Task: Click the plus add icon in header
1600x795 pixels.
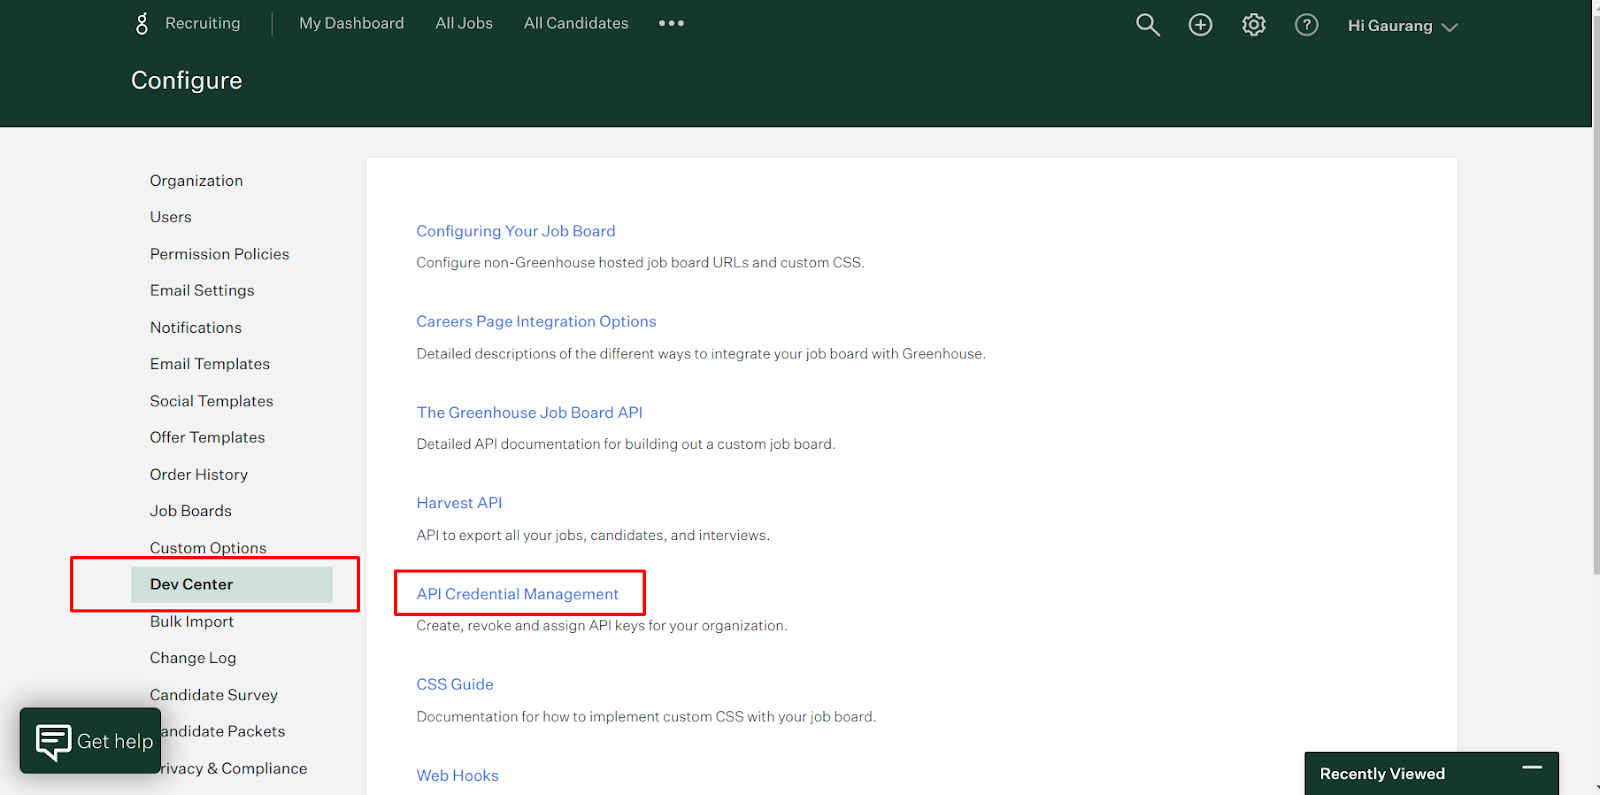Action: [x=1200, y=25]
